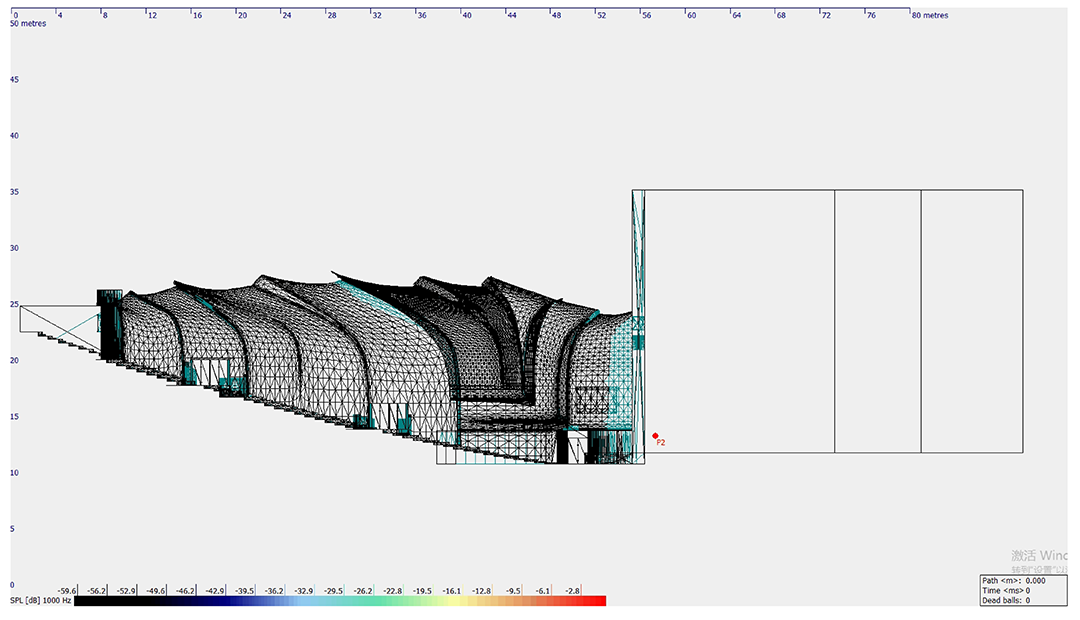Click the 12 mark on horizontal ruler

(x=152, y=15)
